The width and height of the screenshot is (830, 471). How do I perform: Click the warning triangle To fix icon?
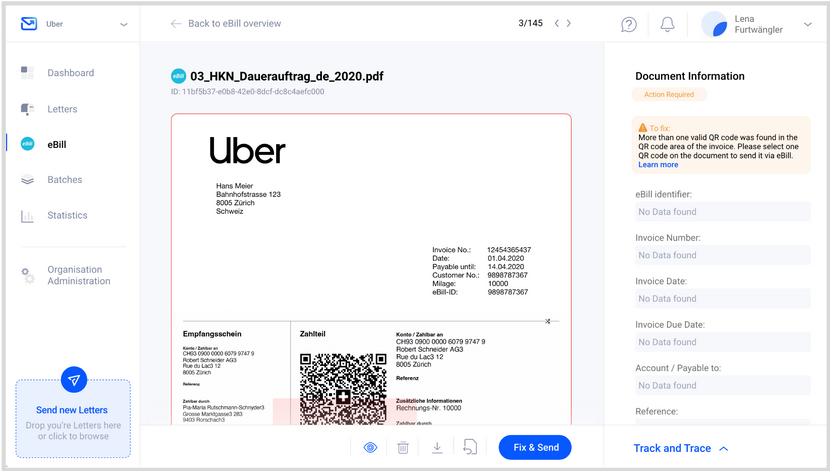(643, 128)
